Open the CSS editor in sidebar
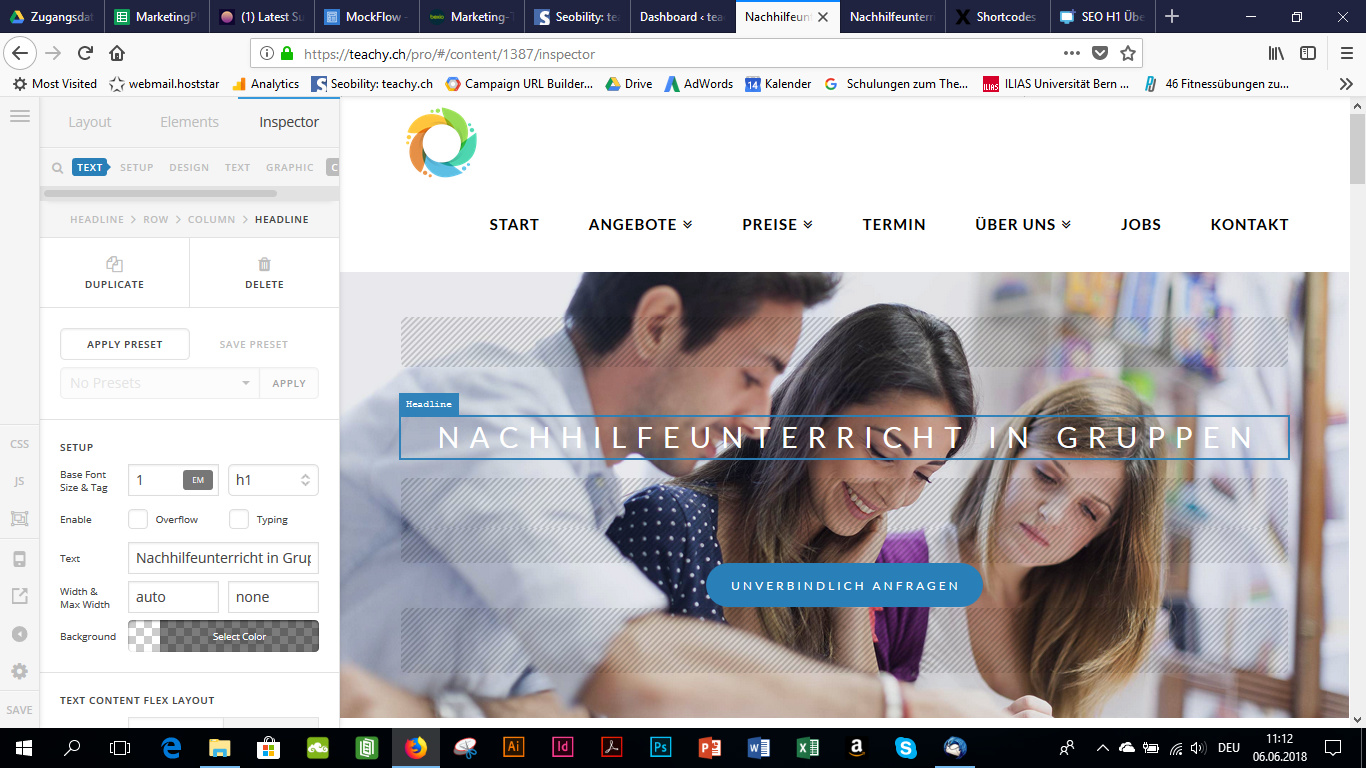This screenshot has width=1366, height=768. coord(19,444)
